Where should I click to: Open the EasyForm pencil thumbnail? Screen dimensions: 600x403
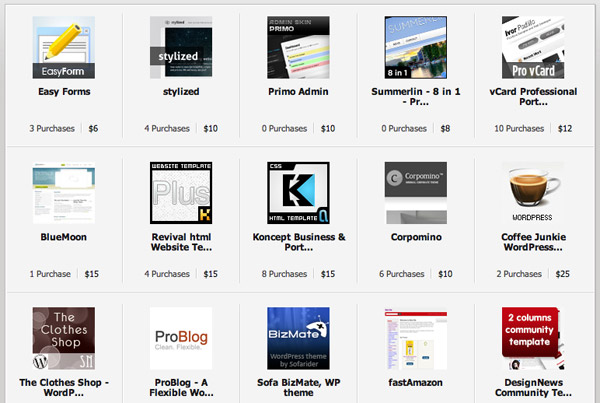[x=64, y=47]
